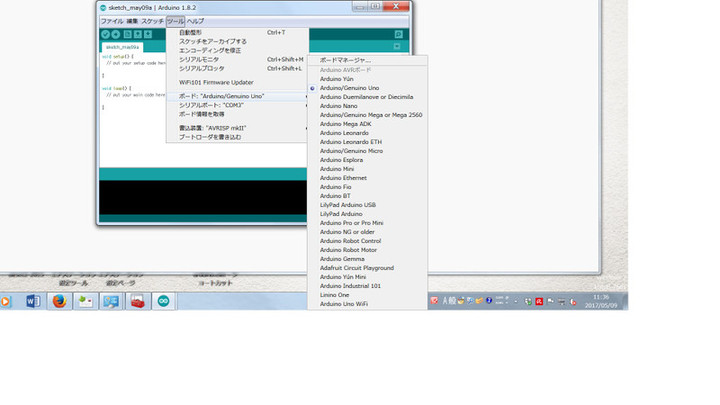The width and height of the screenshot is (720, 405).
Task: Click the Word icon in taskbar
Action: pos(32,301)
